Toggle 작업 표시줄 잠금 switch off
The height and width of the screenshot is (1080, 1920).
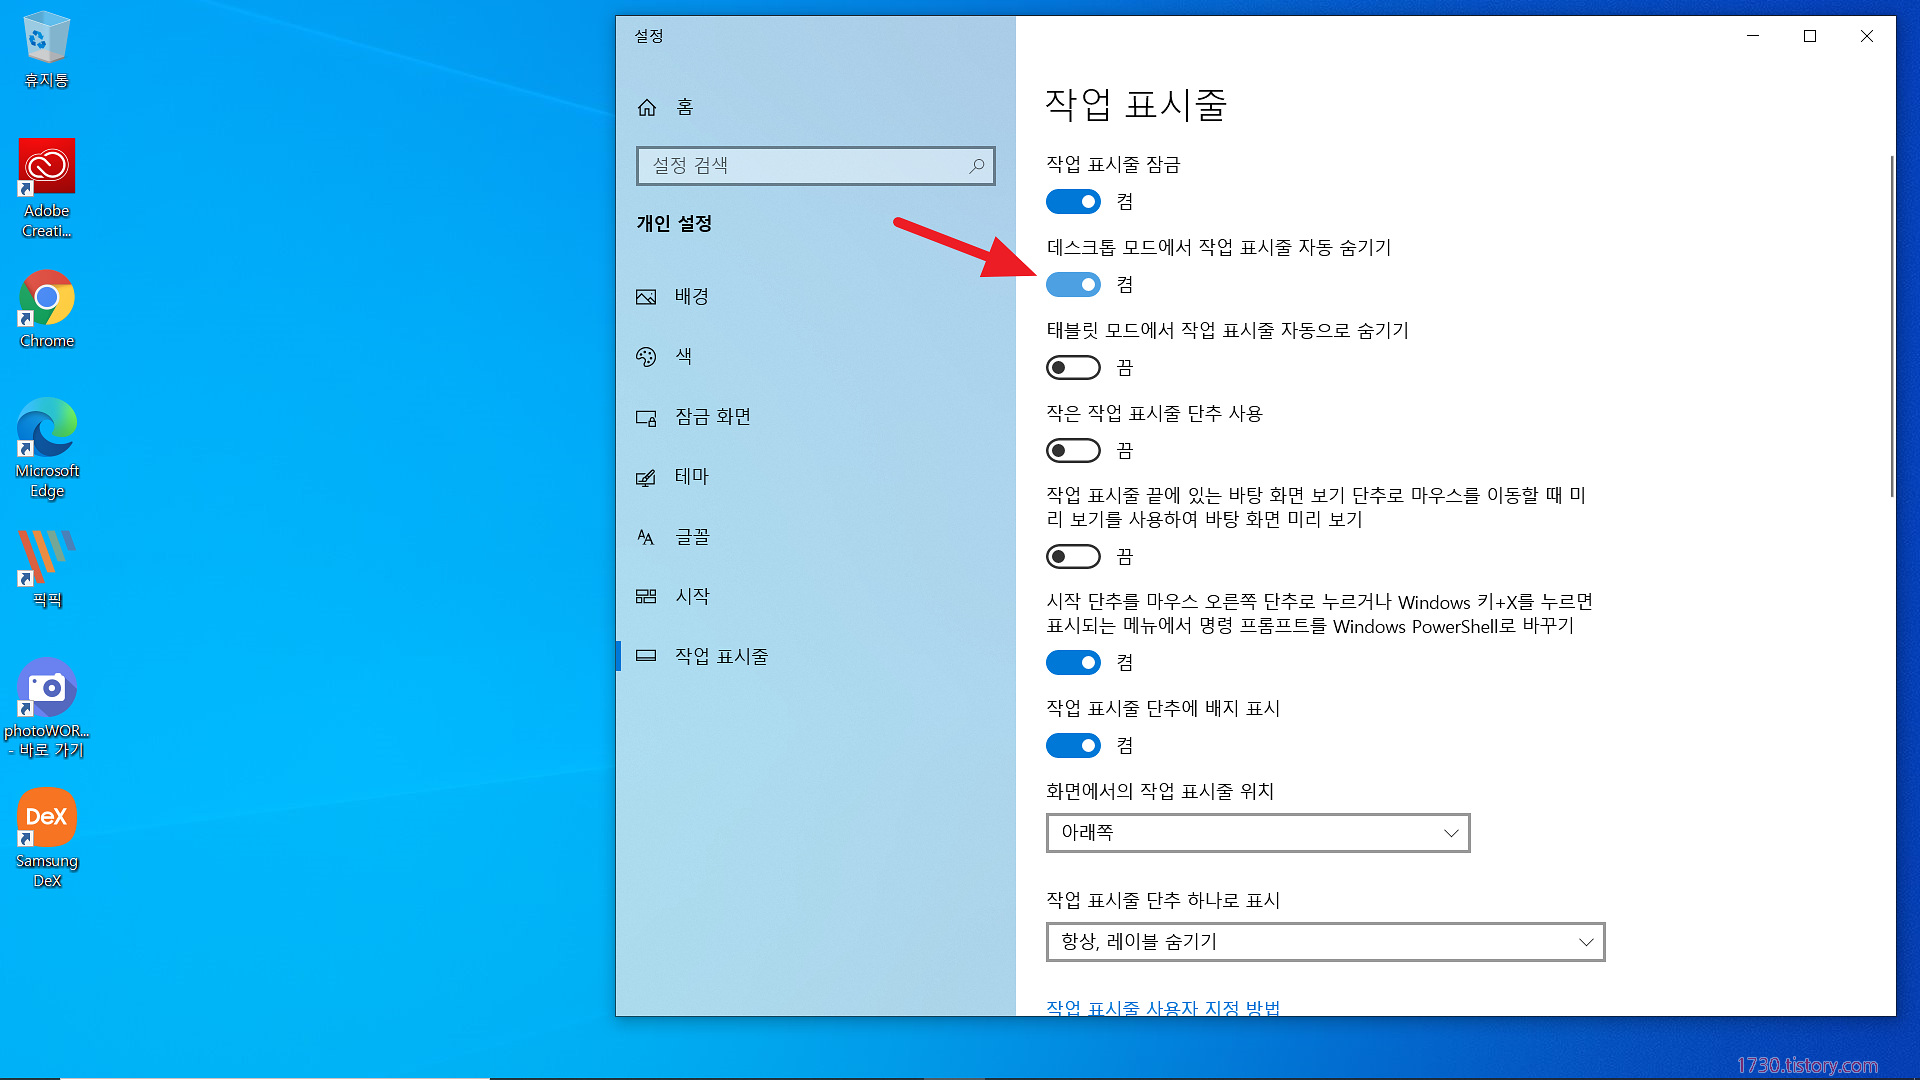(1073, 202)
